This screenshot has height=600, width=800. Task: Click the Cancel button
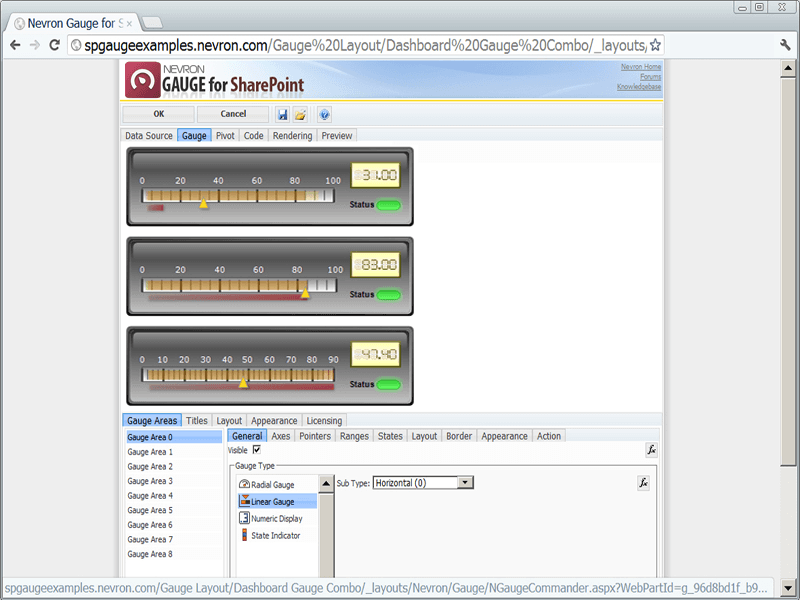[233, 114]
